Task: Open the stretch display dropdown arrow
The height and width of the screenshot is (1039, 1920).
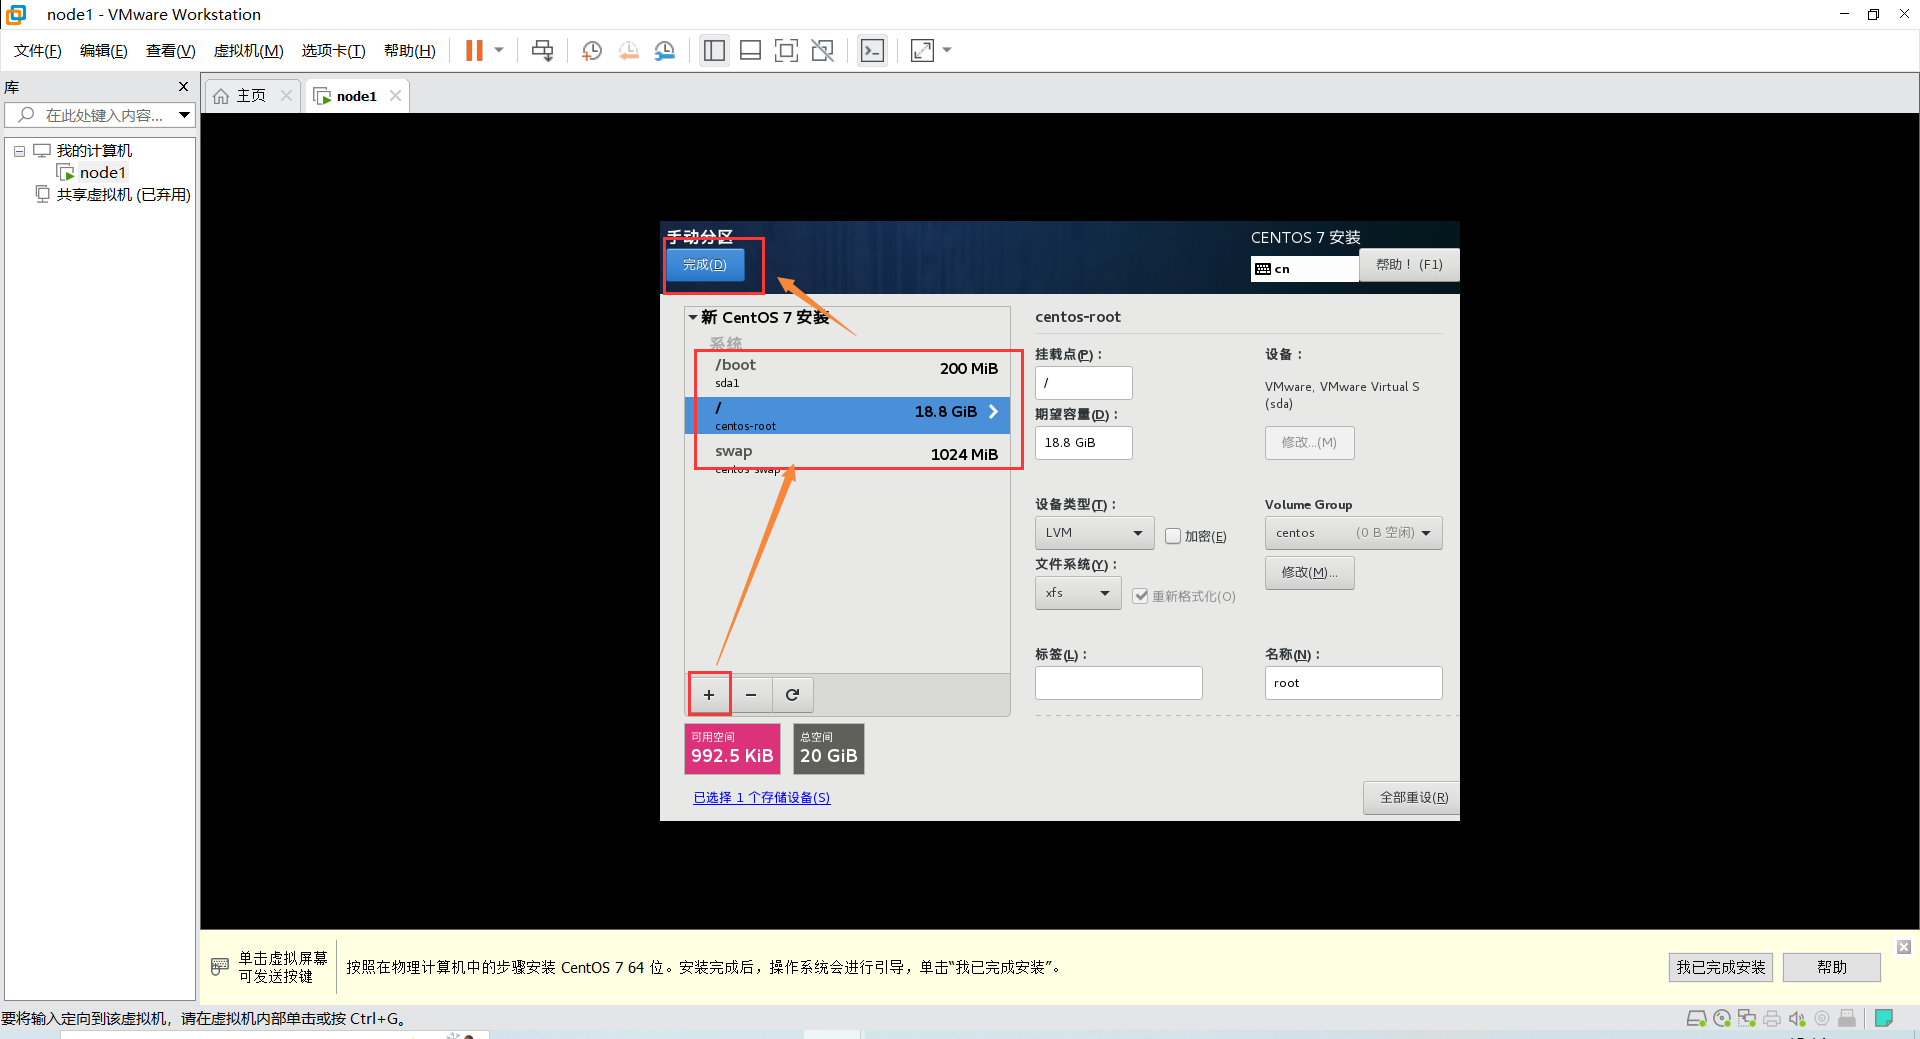Action: click(947, 50)
